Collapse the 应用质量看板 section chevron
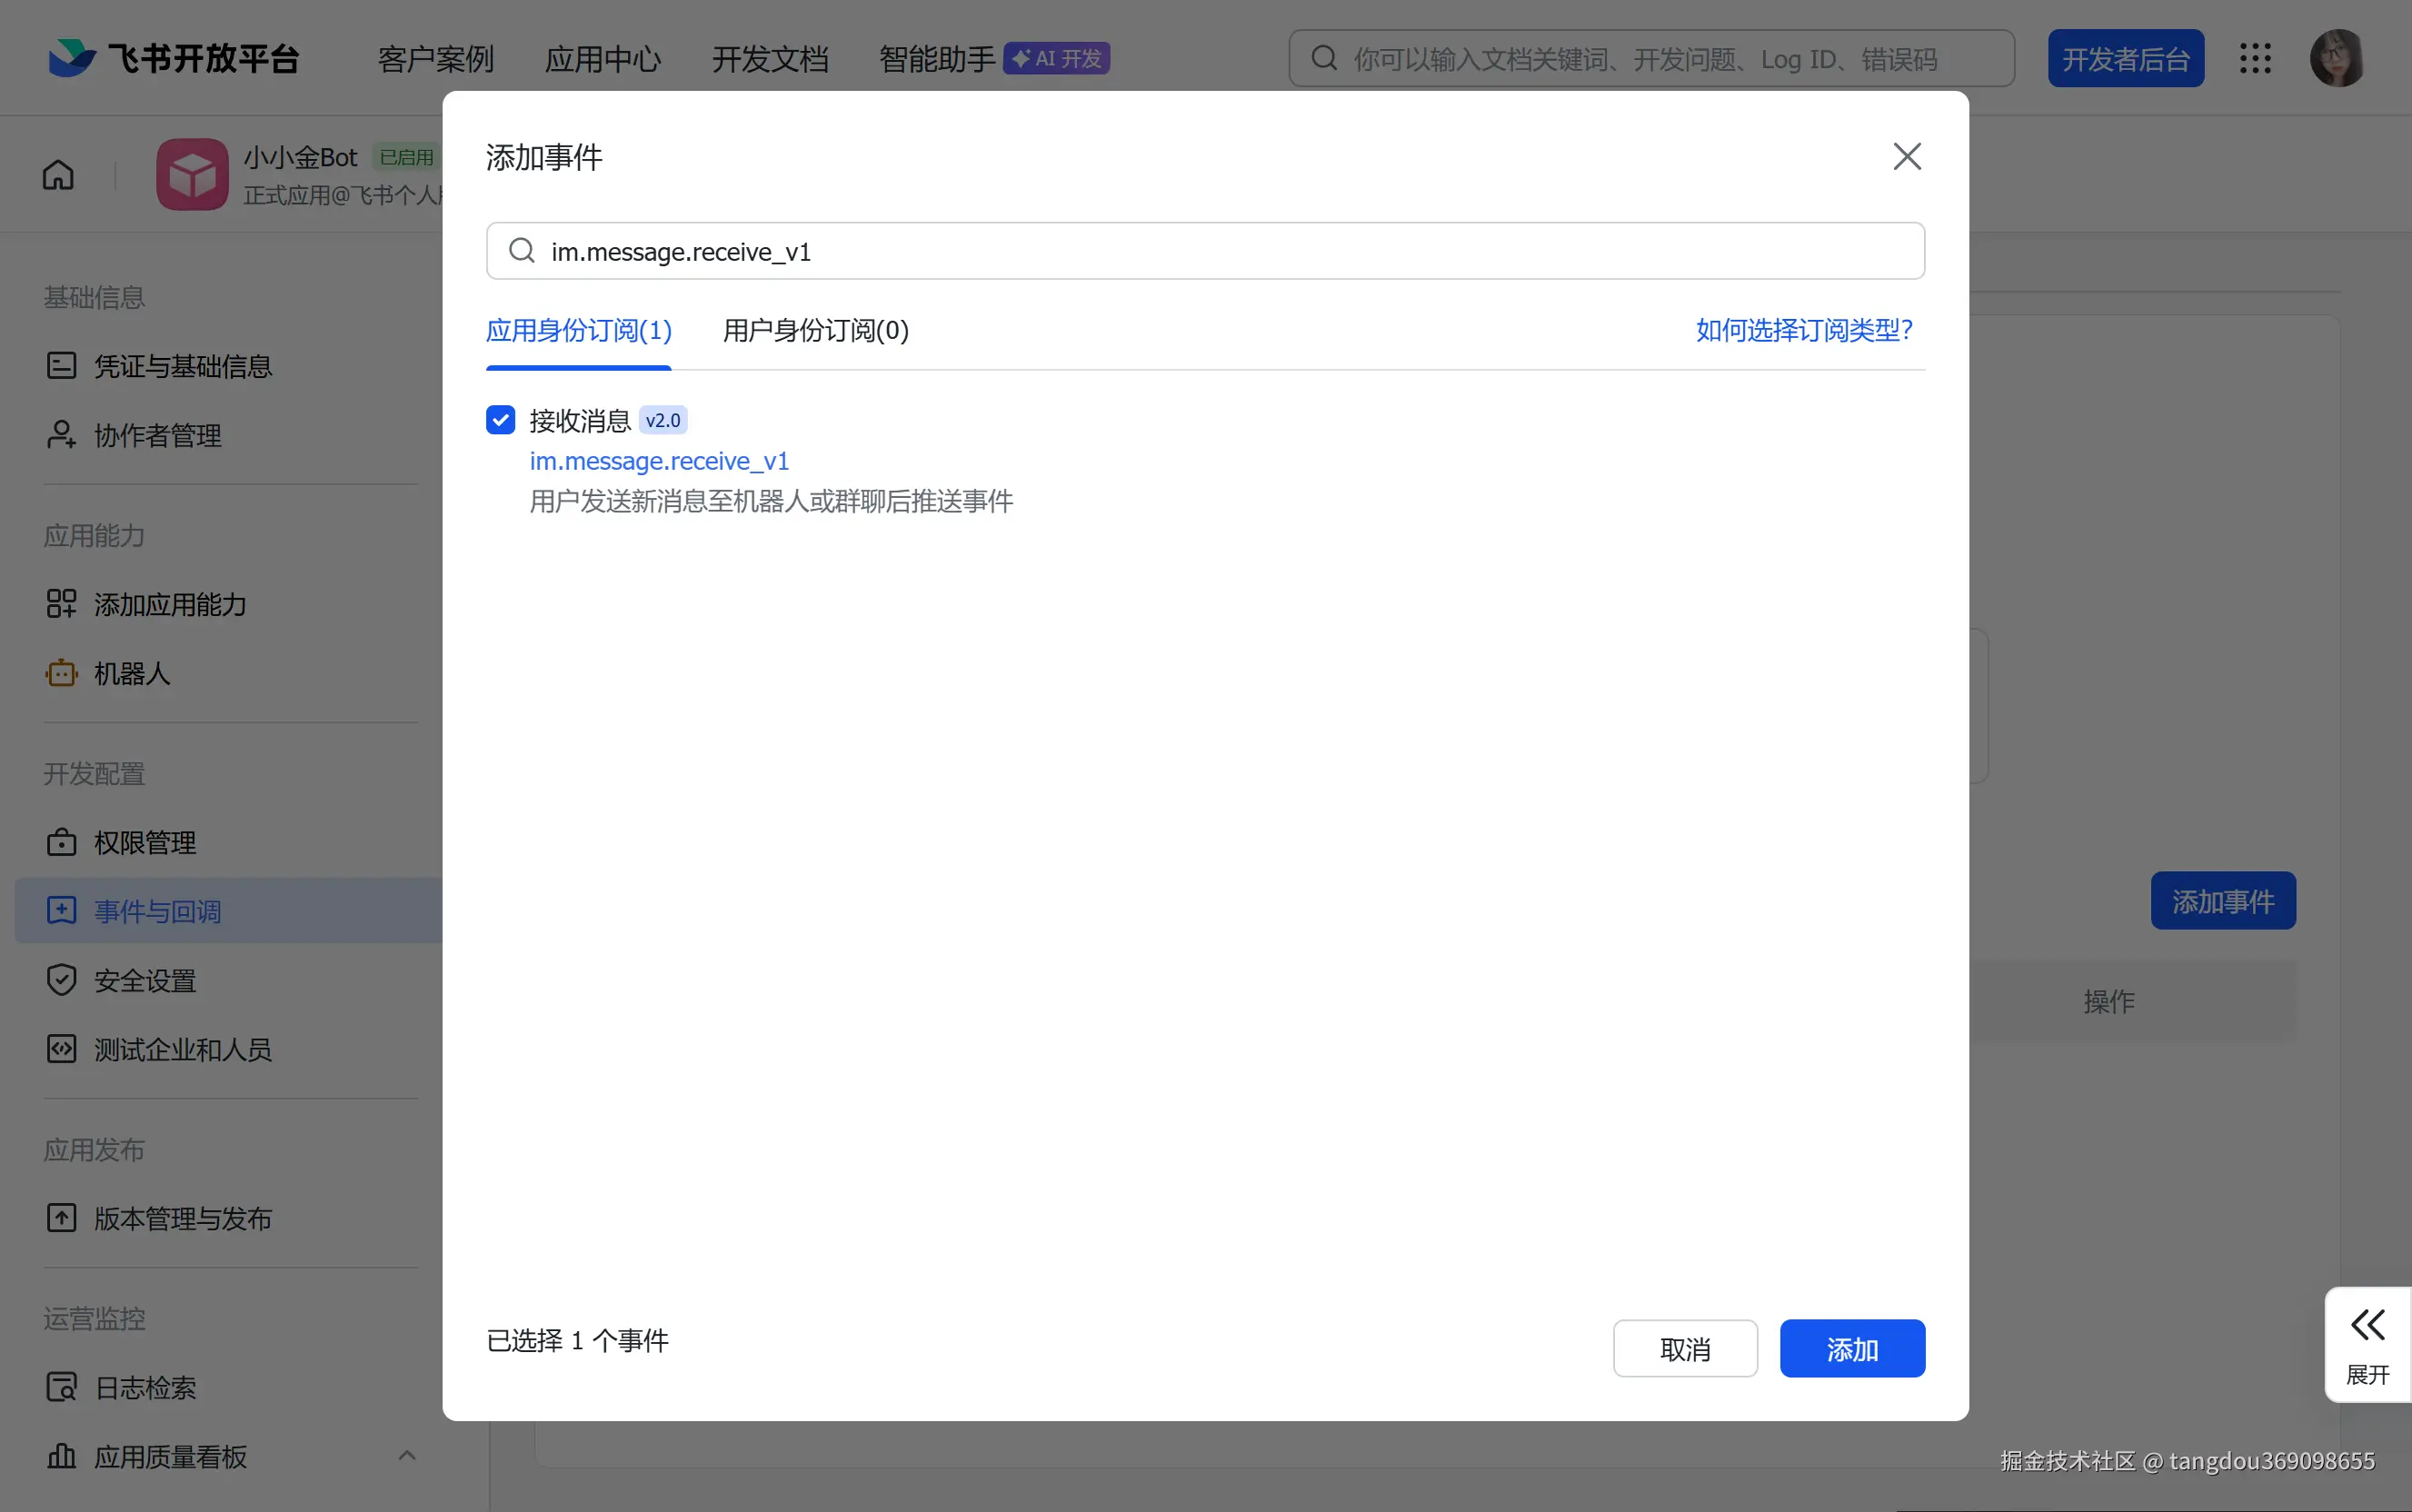Viewport: 2412px width, 1512px height. point(407,1456)
